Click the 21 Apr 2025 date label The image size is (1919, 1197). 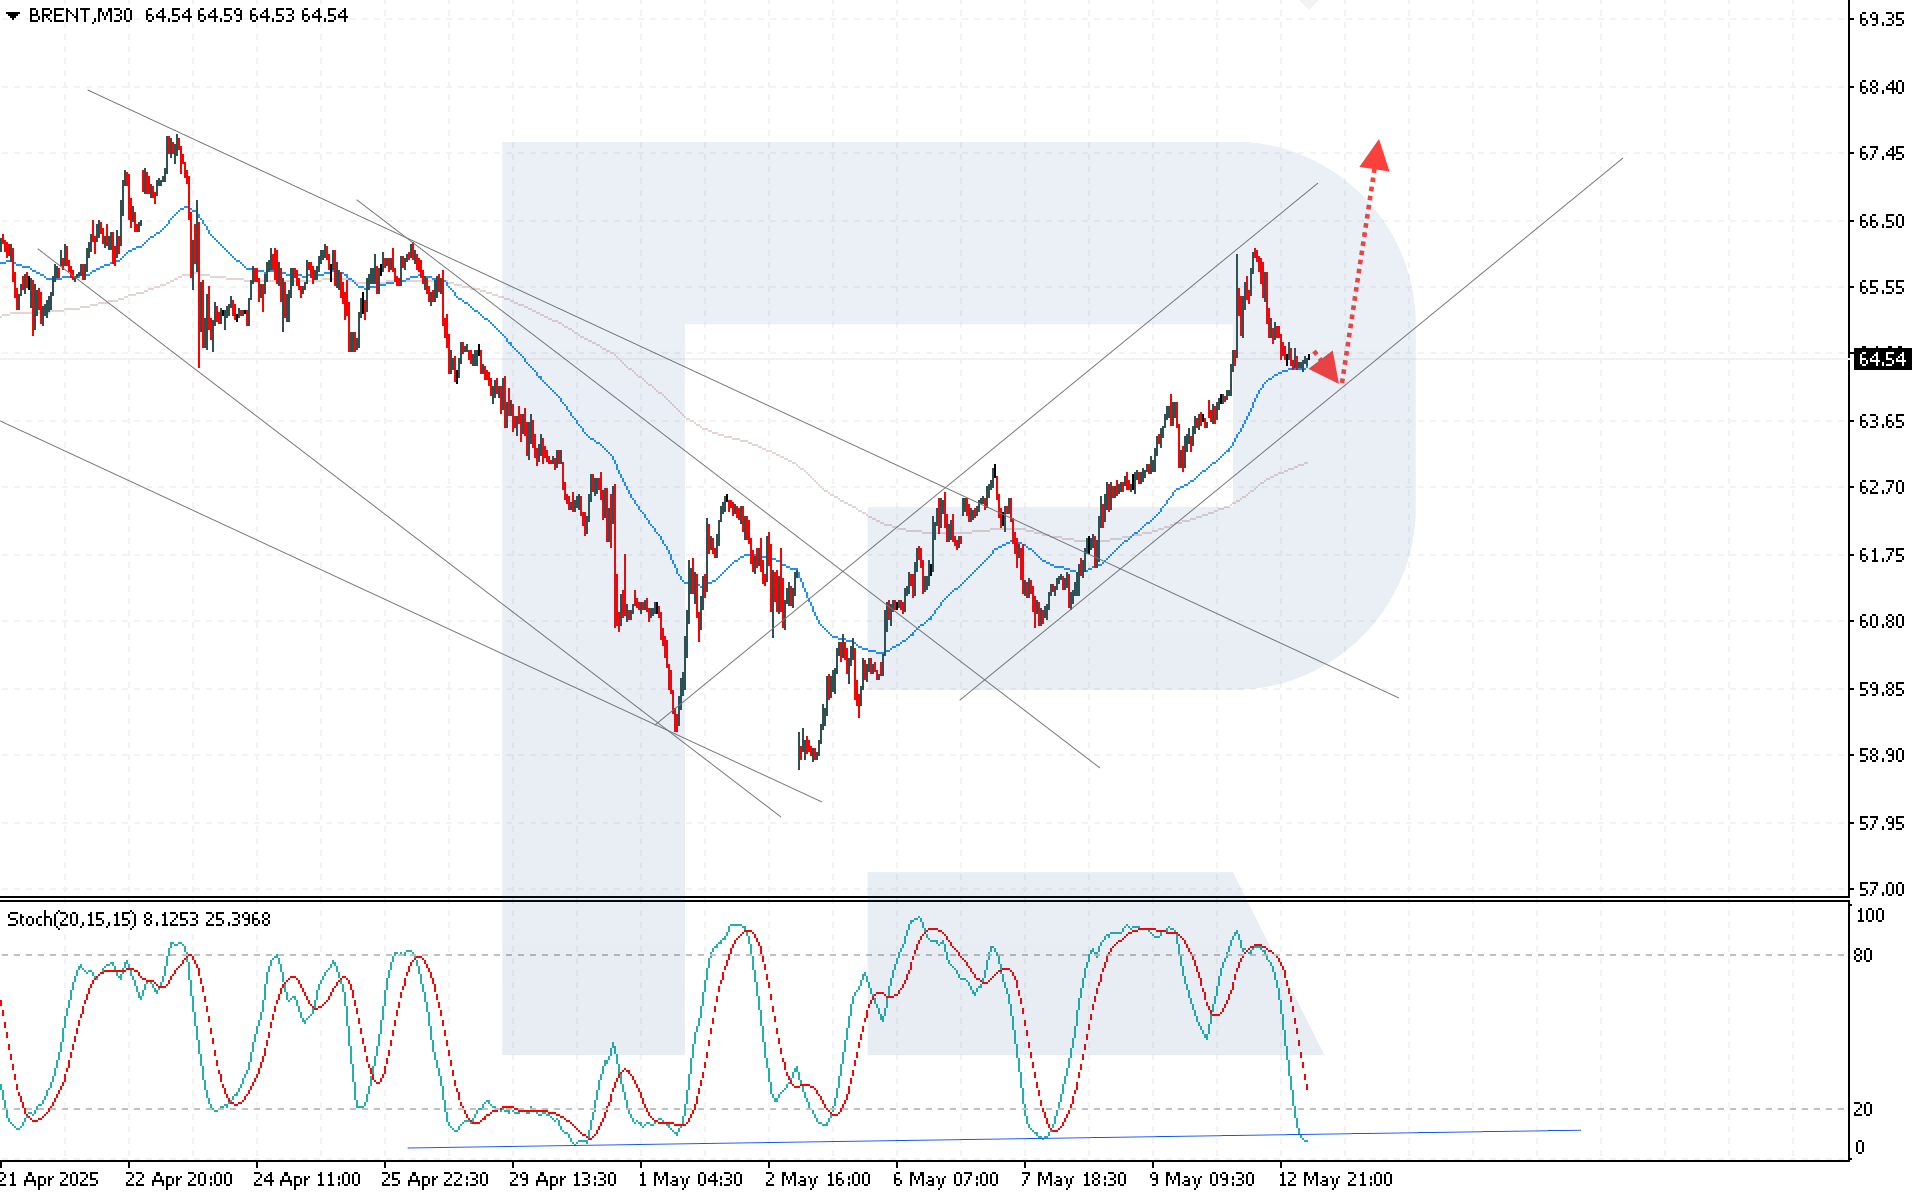coord(50,1179)
